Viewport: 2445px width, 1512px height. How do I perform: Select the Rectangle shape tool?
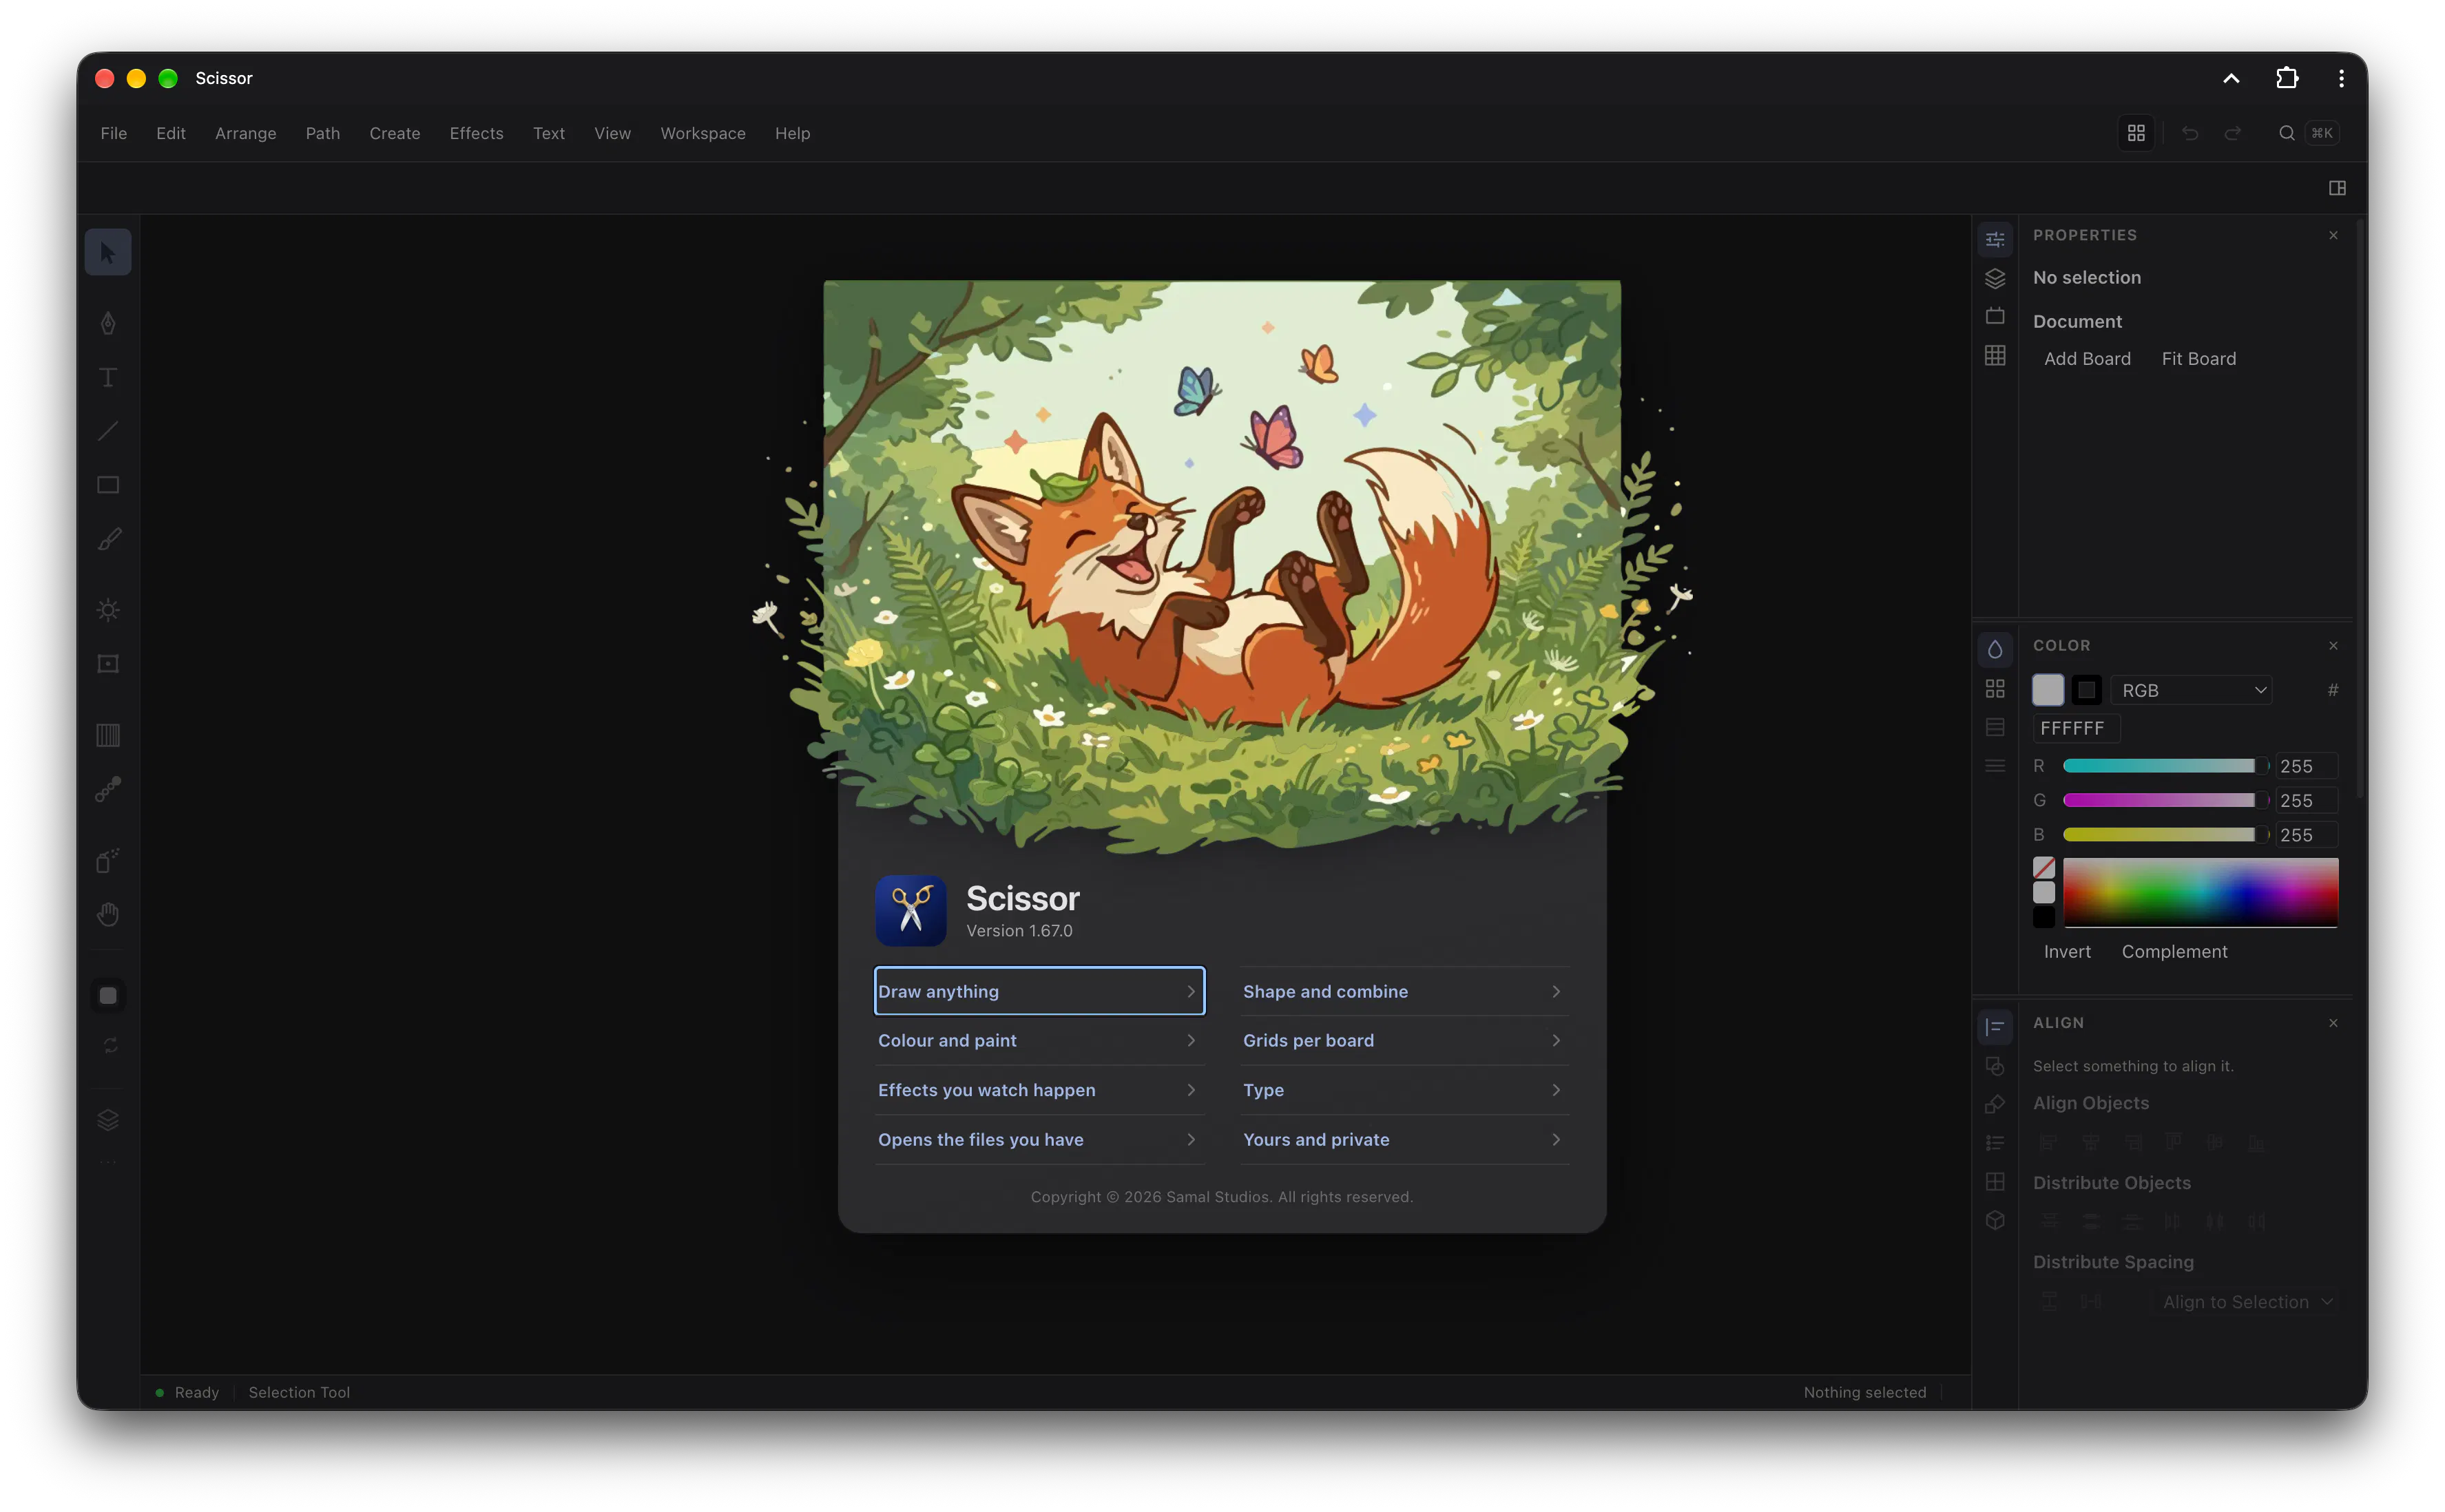click(x=108, y=485)
